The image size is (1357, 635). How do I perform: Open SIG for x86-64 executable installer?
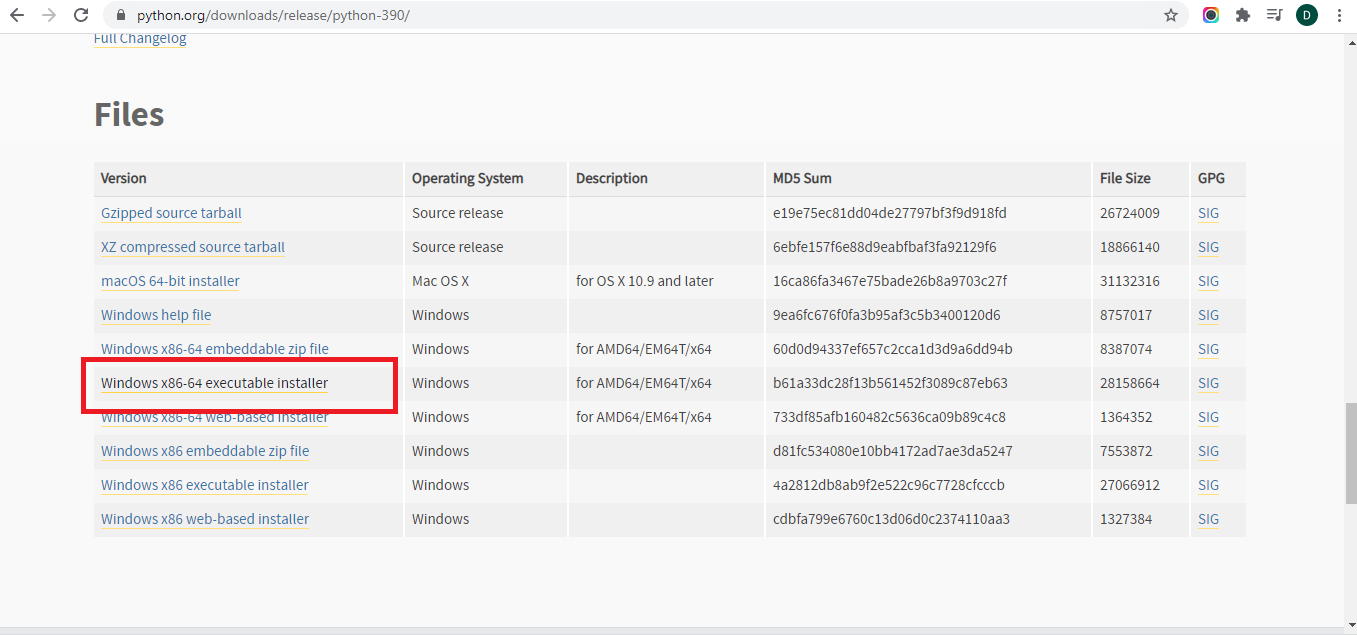tap(1208, 383)
